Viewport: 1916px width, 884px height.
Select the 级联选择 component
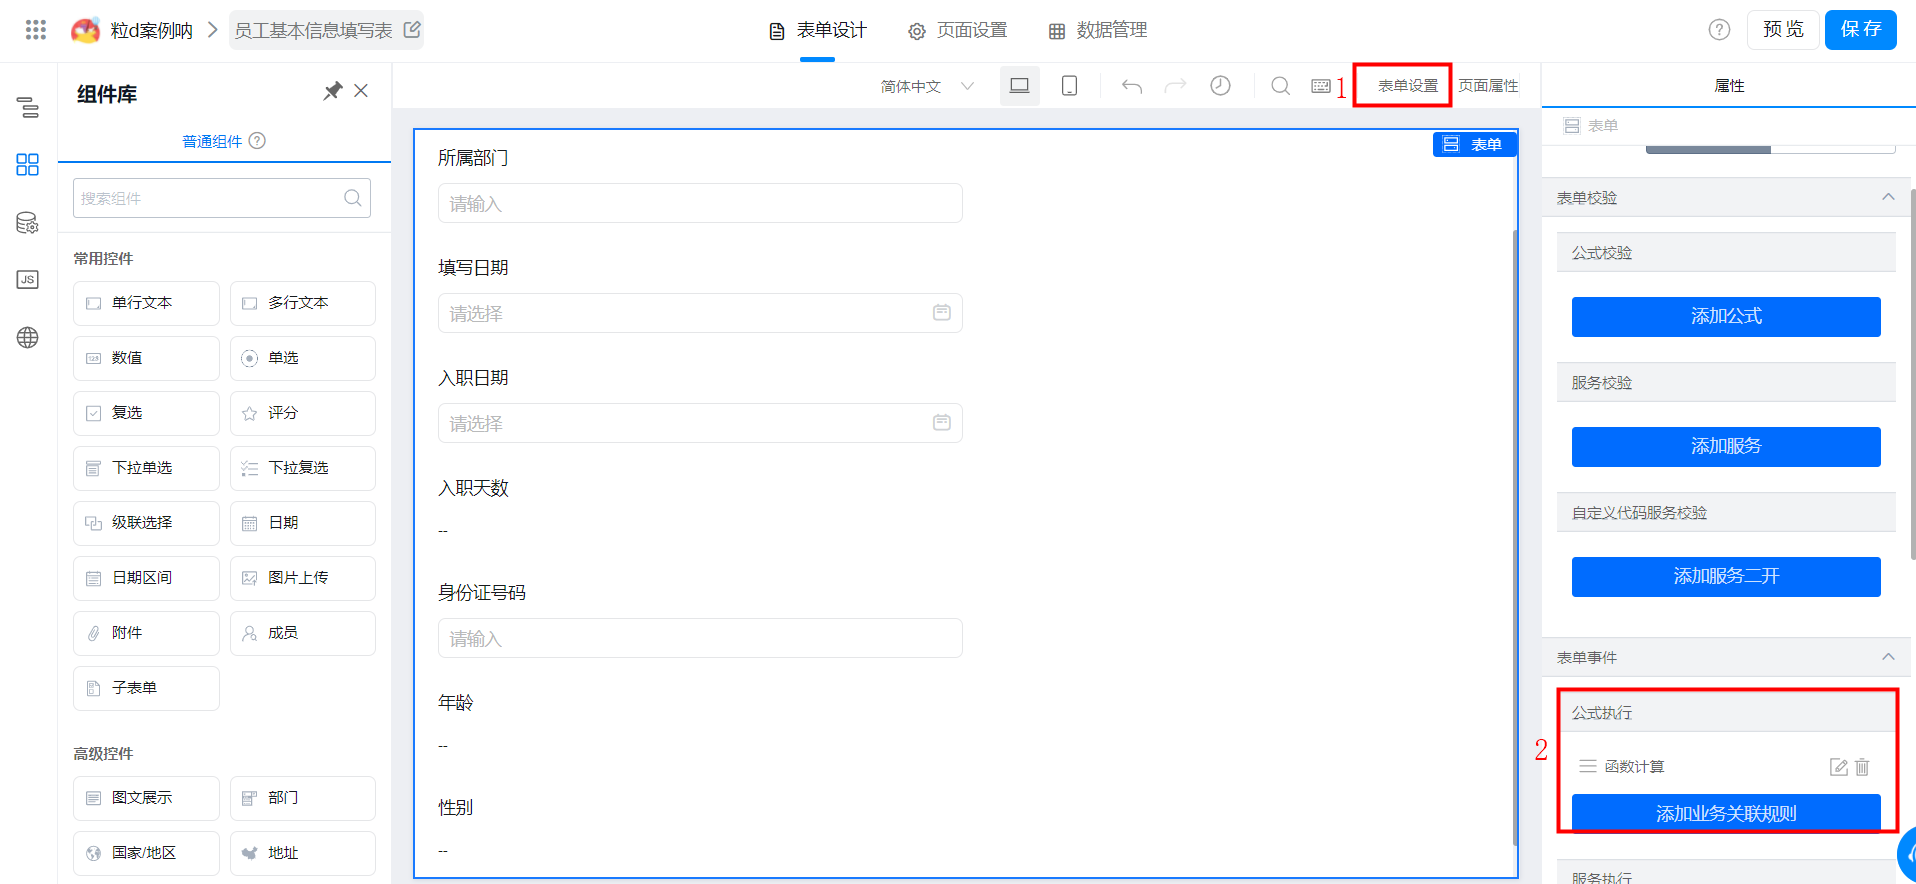(146, 523)
